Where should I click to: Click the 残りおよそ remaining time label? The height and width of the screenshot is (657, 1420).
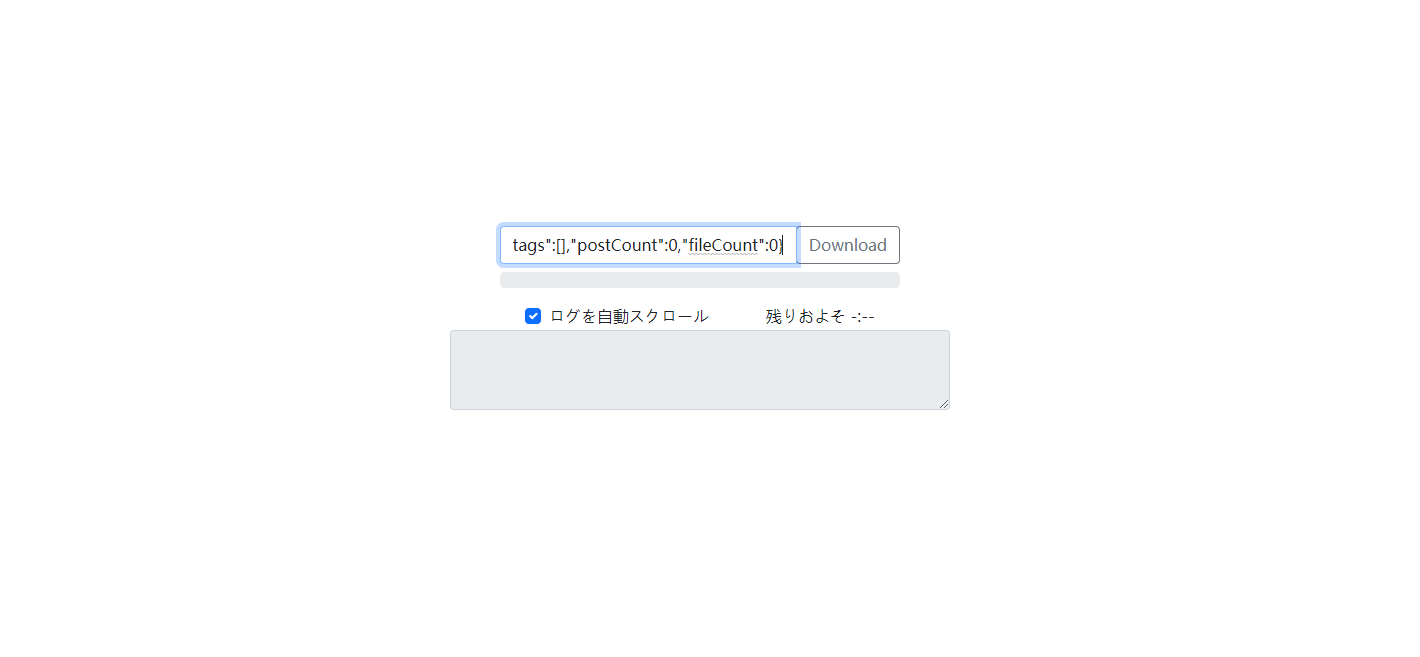(x=805, y=316)
